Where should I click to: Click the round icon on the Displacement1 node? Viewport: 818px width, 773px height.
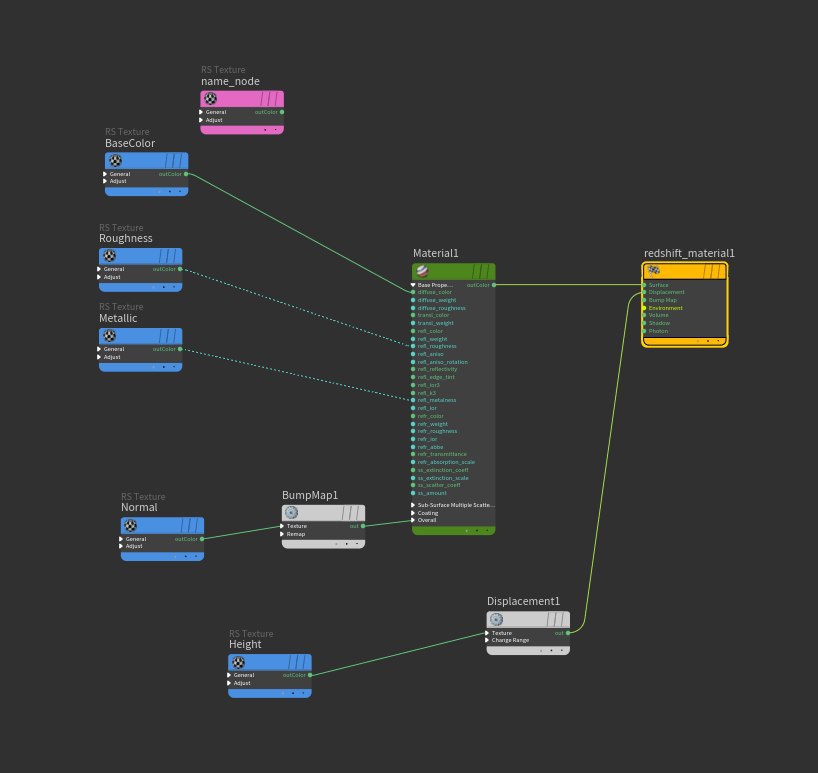point(496,619)
